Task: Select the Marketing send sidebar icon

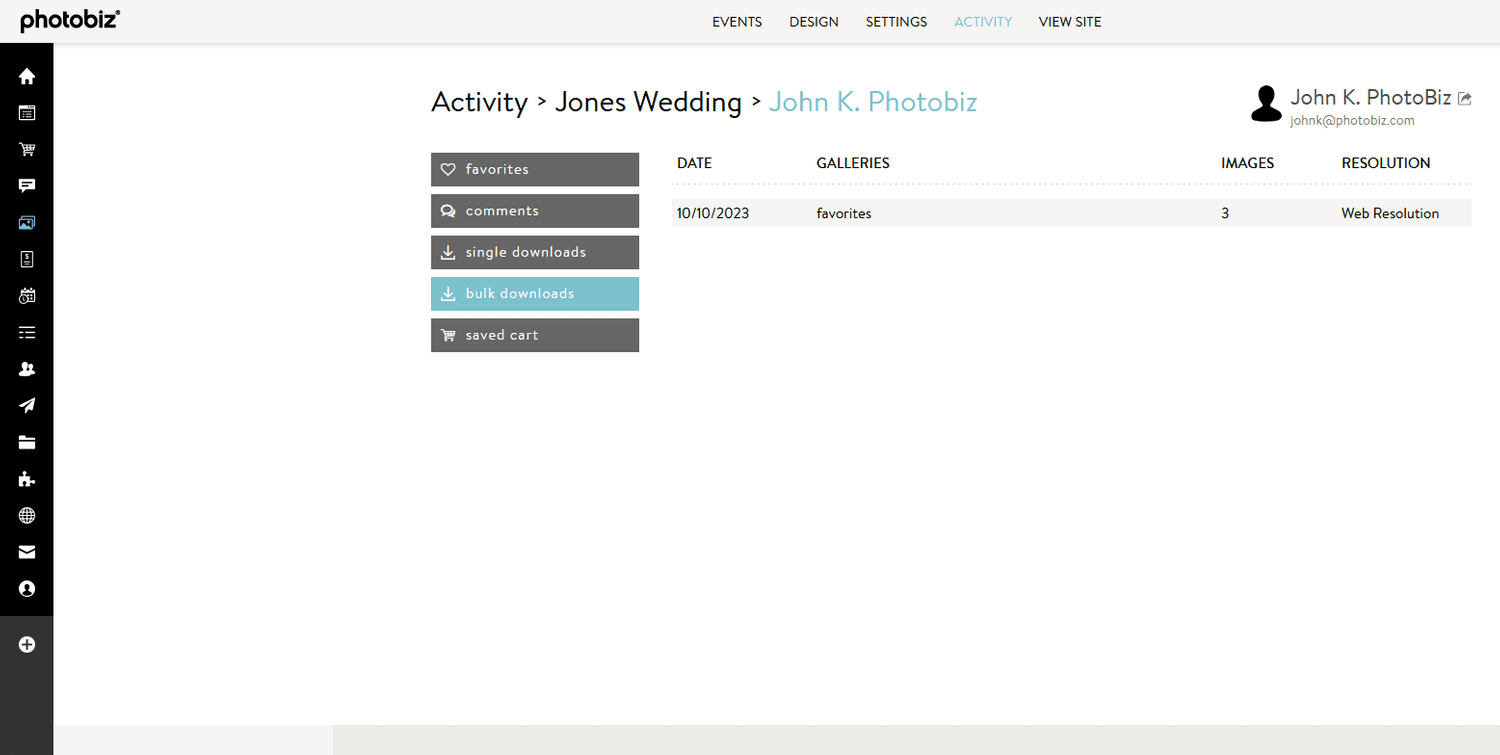Action: click(x=27, y=405)
